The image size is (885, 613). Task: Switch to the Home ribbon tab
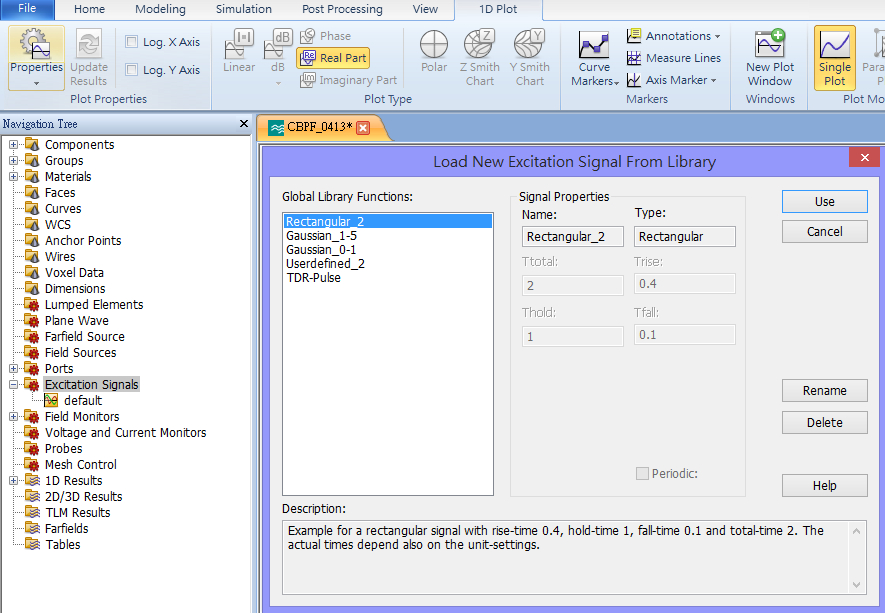click(89, 9)
